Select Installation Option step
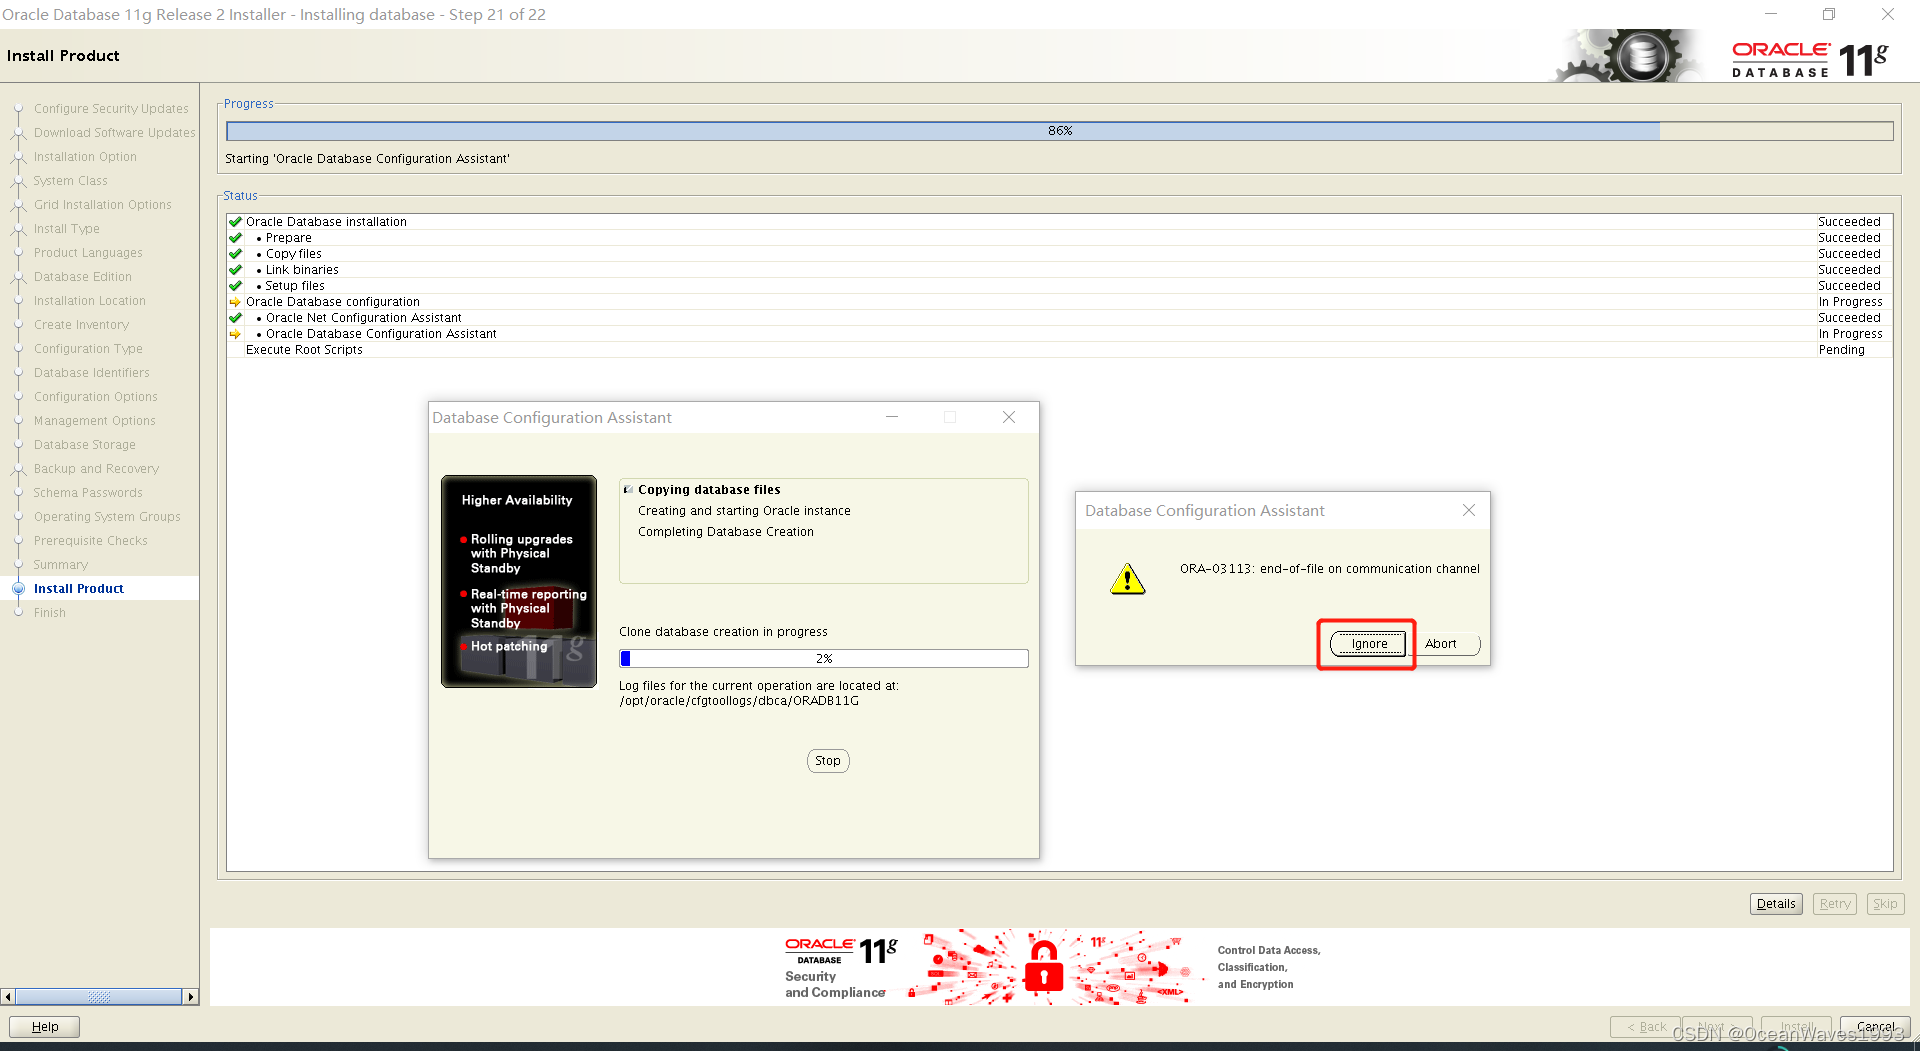 pyautogui.click(x=85, y=157)
